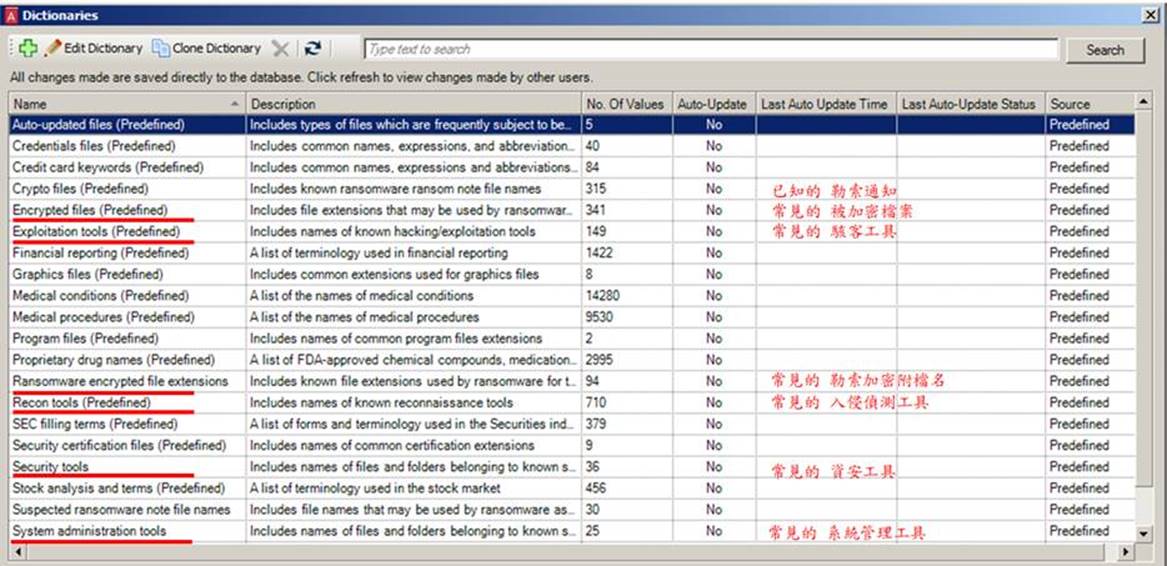This screenshot has width=1167, height=566.
Task: Click the delete X icon in toolbar
Action: pyautogui.click(x=281, y=48)
